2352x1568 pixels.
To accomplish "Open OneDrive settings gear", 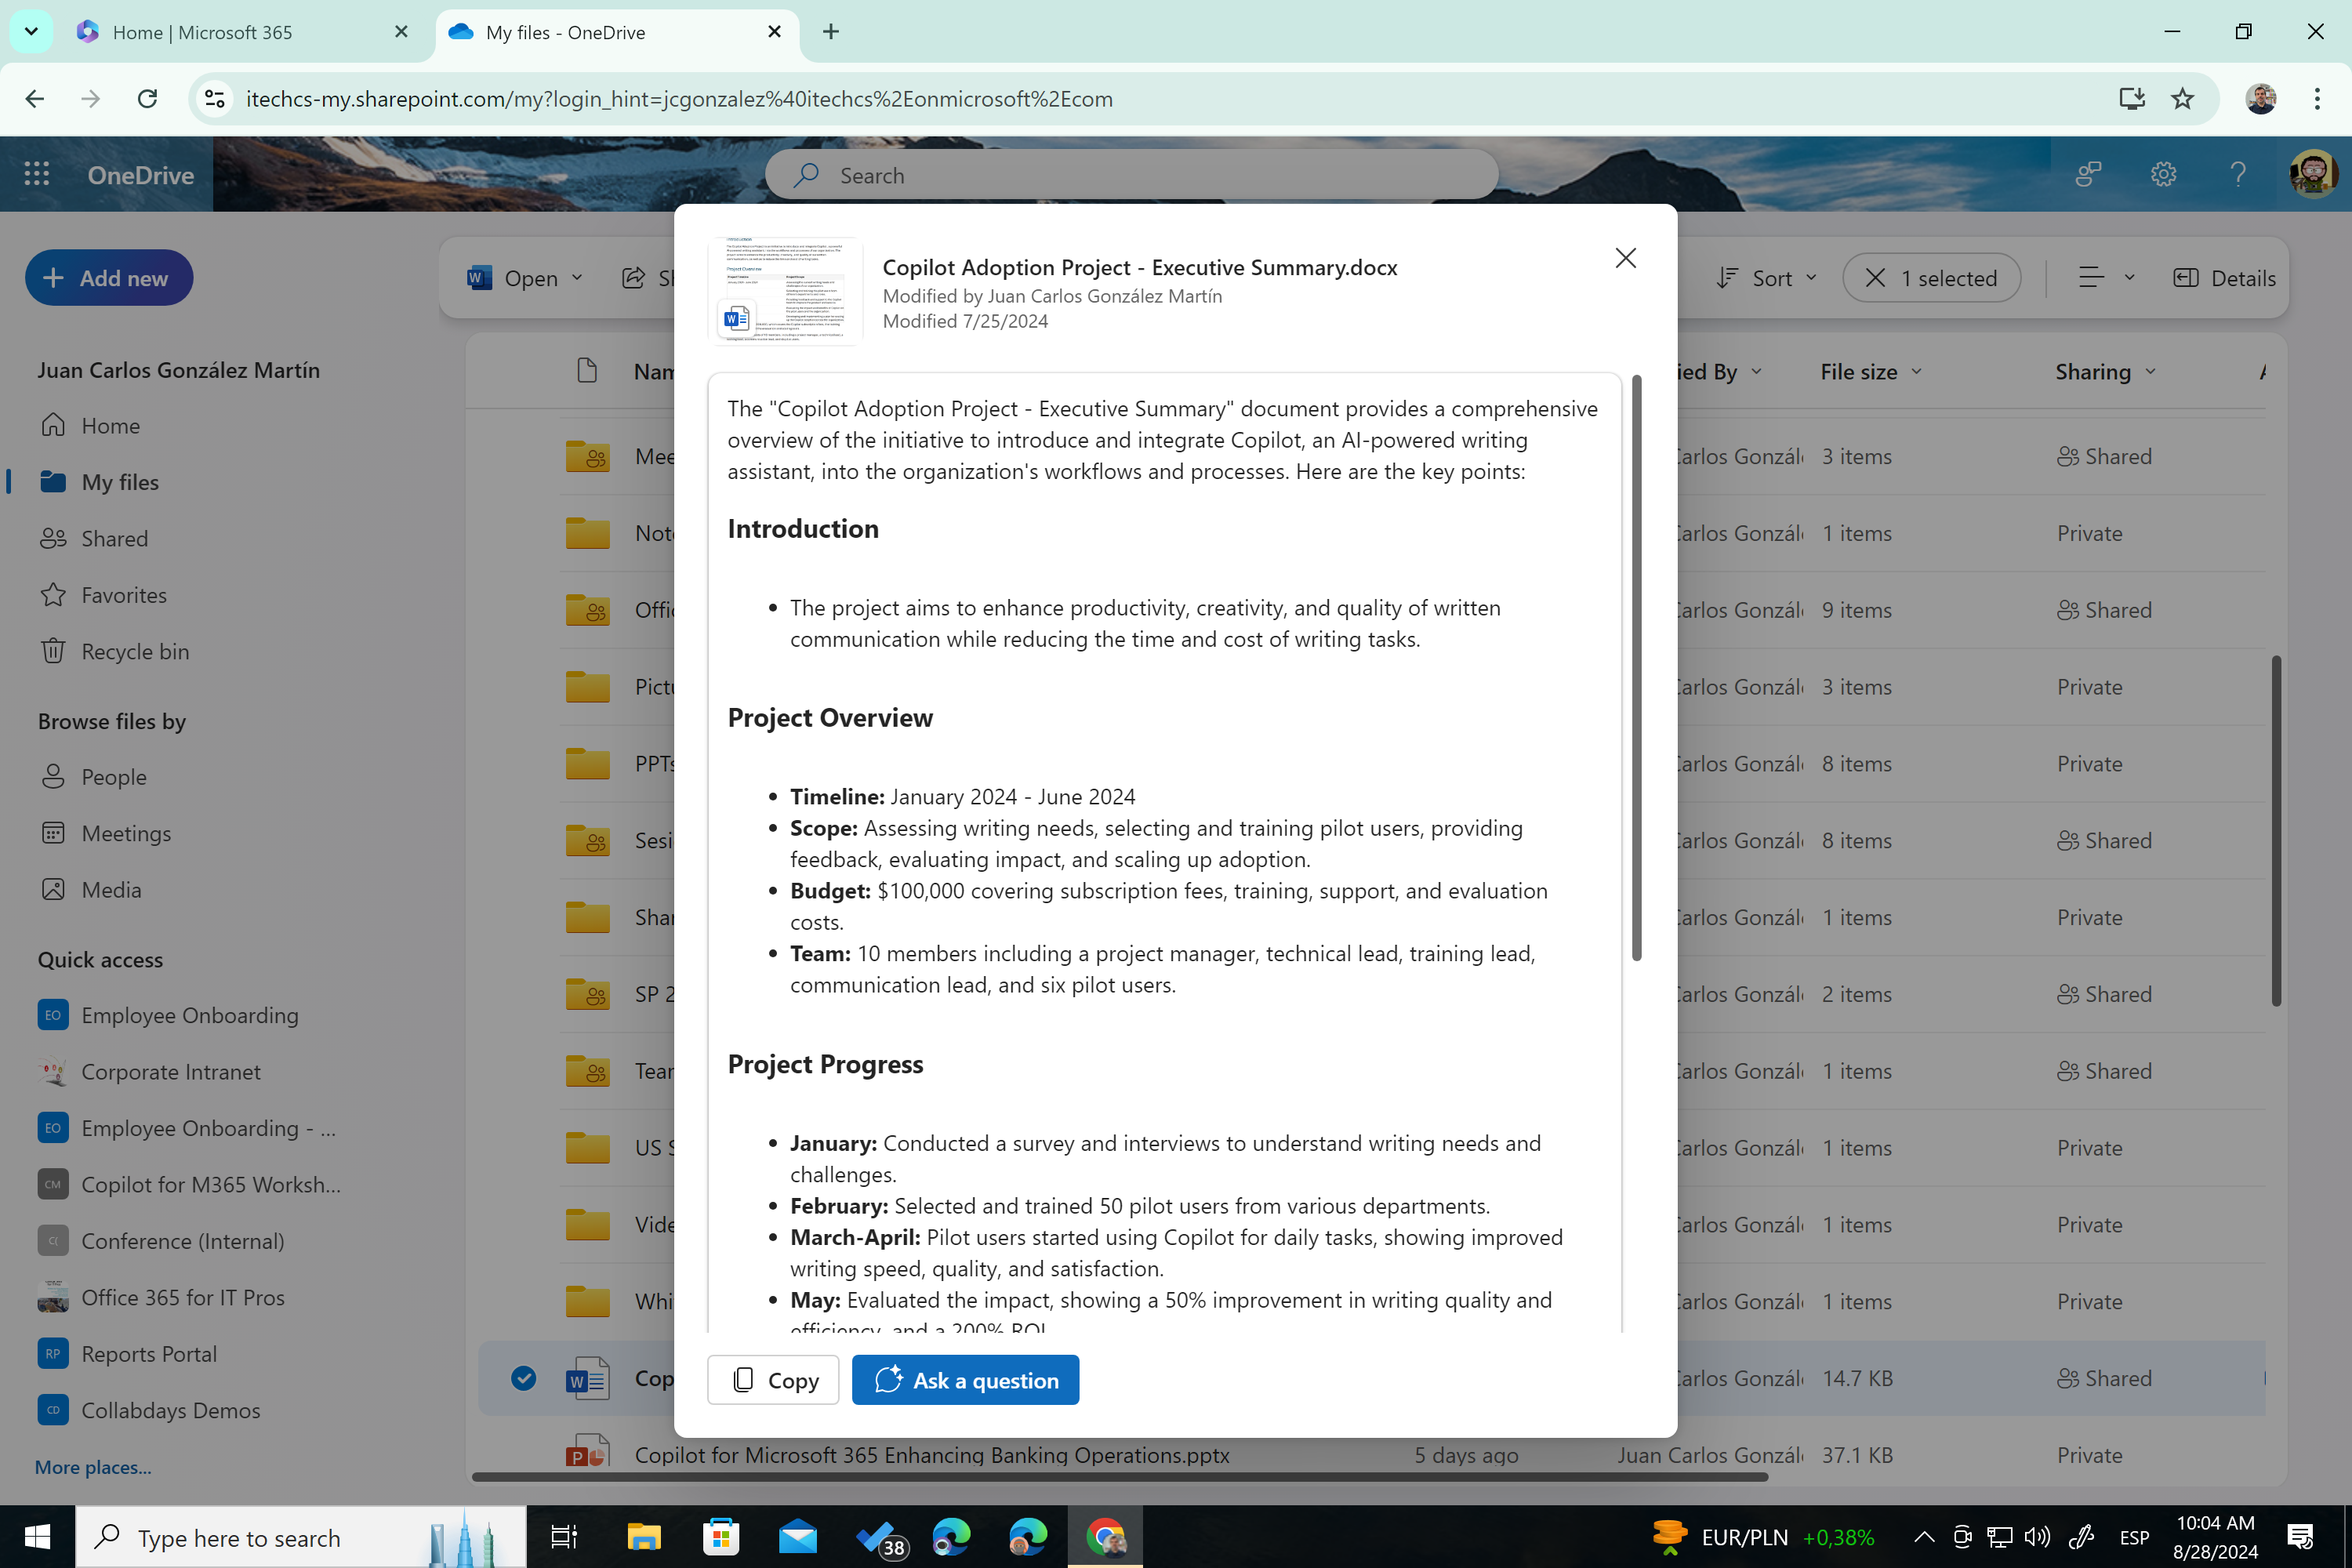I will [2162, 173].
